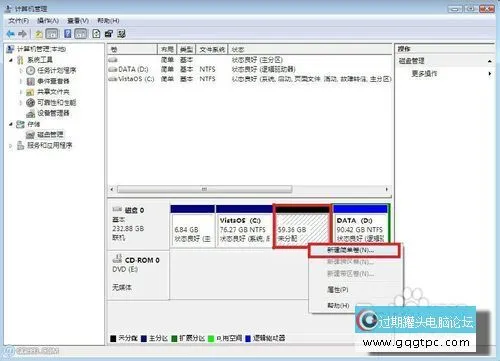Click the black 未分配 legend swatch
This screenshot has height=361, width=500.
[113, 339]
